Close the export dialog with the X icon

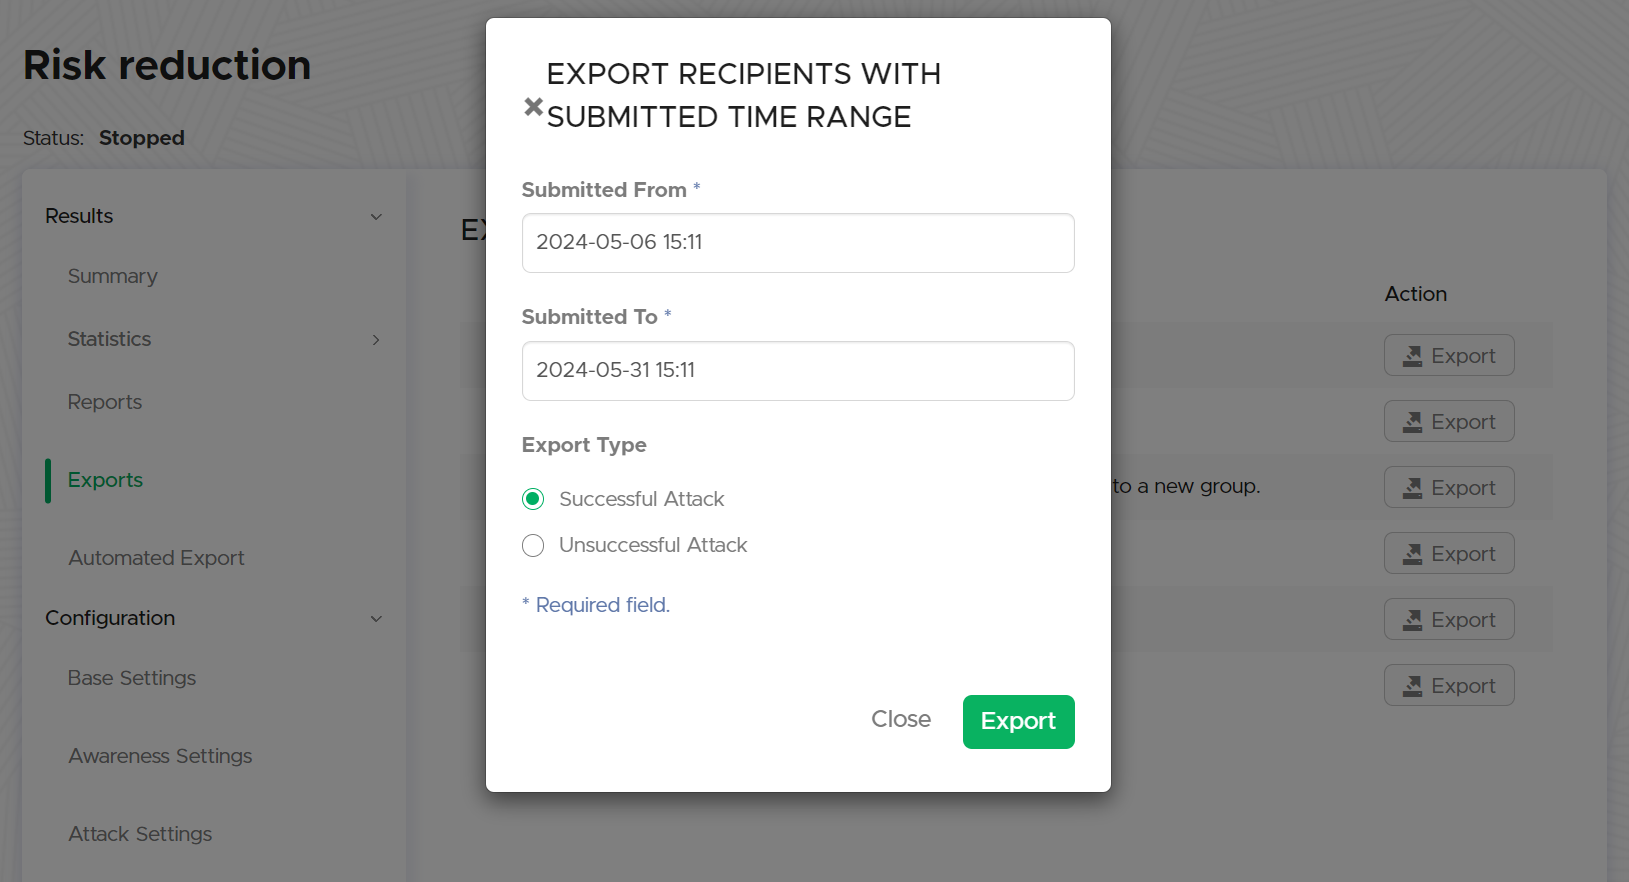(x=533, y=106)
